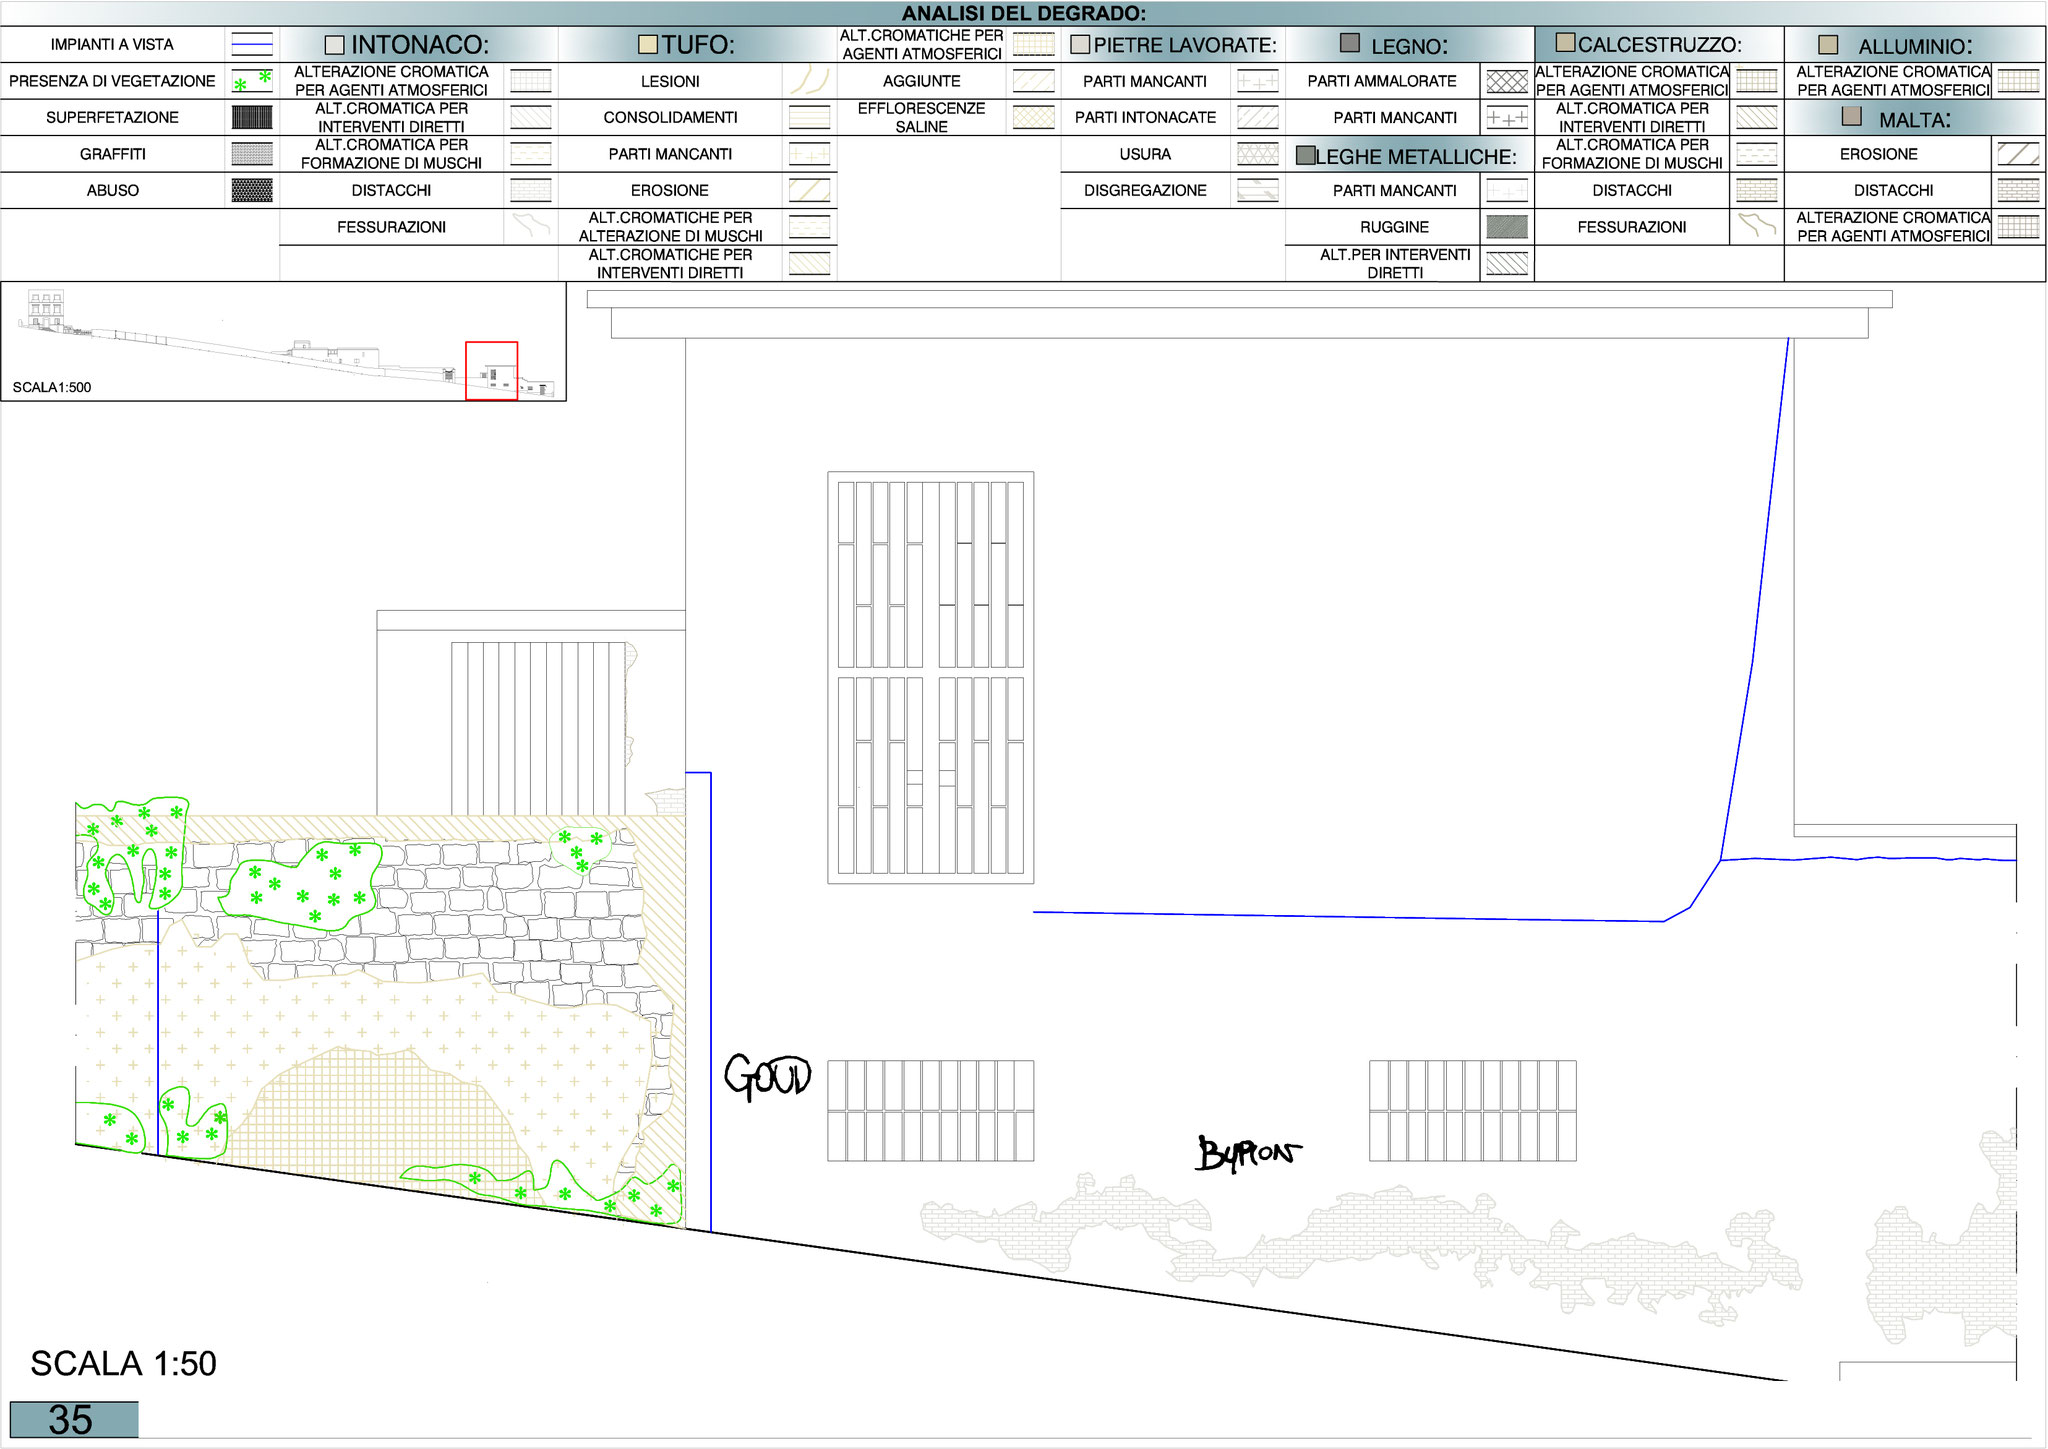Click the MALTA section heading
The image size is (2048, 1449).
1914,120
